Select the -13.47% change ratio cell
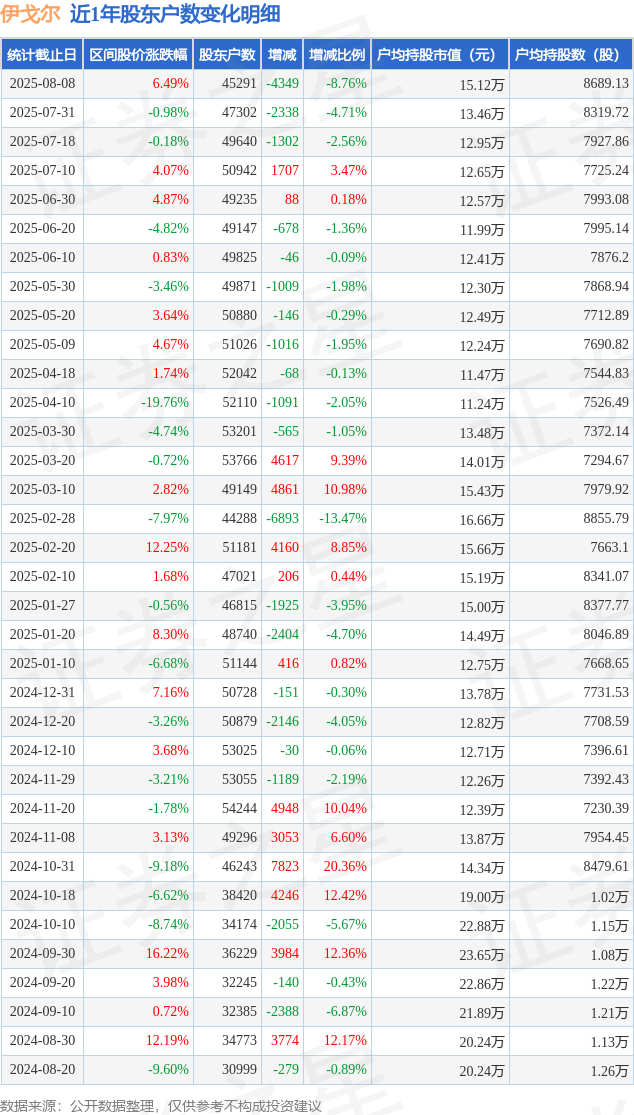Image resolution: width=634 pixels, height=1115 pixels. [x=342, y=519]
